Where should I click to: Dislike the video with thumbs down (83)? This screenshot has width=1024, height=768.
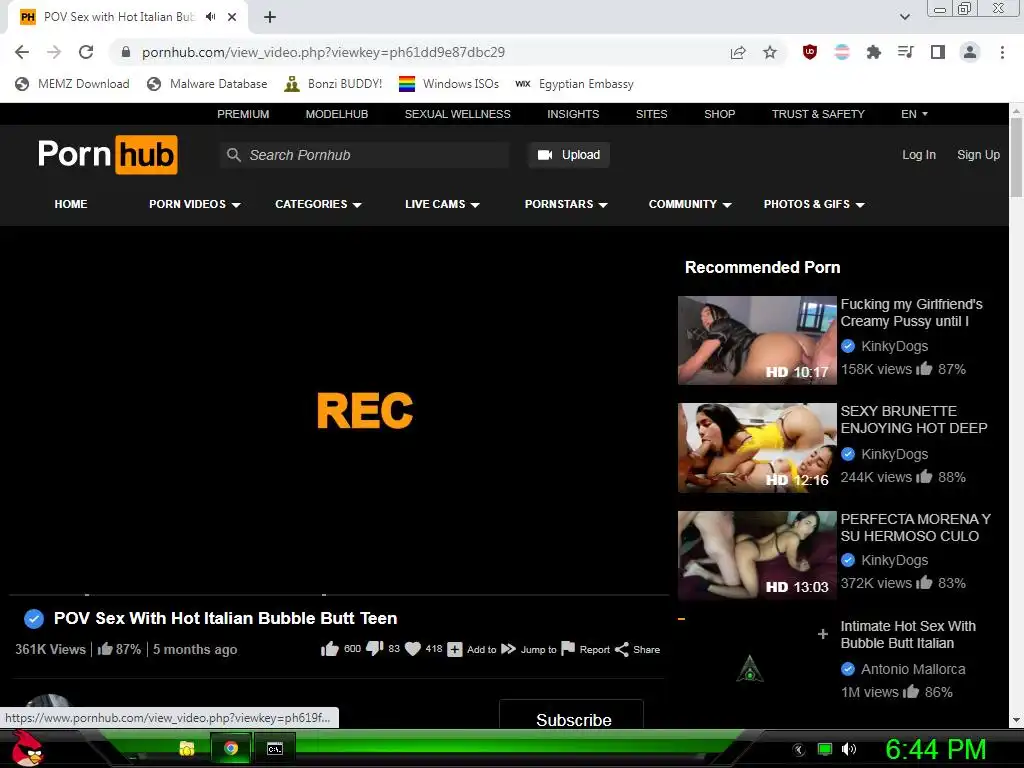click(x=375, y=648)
